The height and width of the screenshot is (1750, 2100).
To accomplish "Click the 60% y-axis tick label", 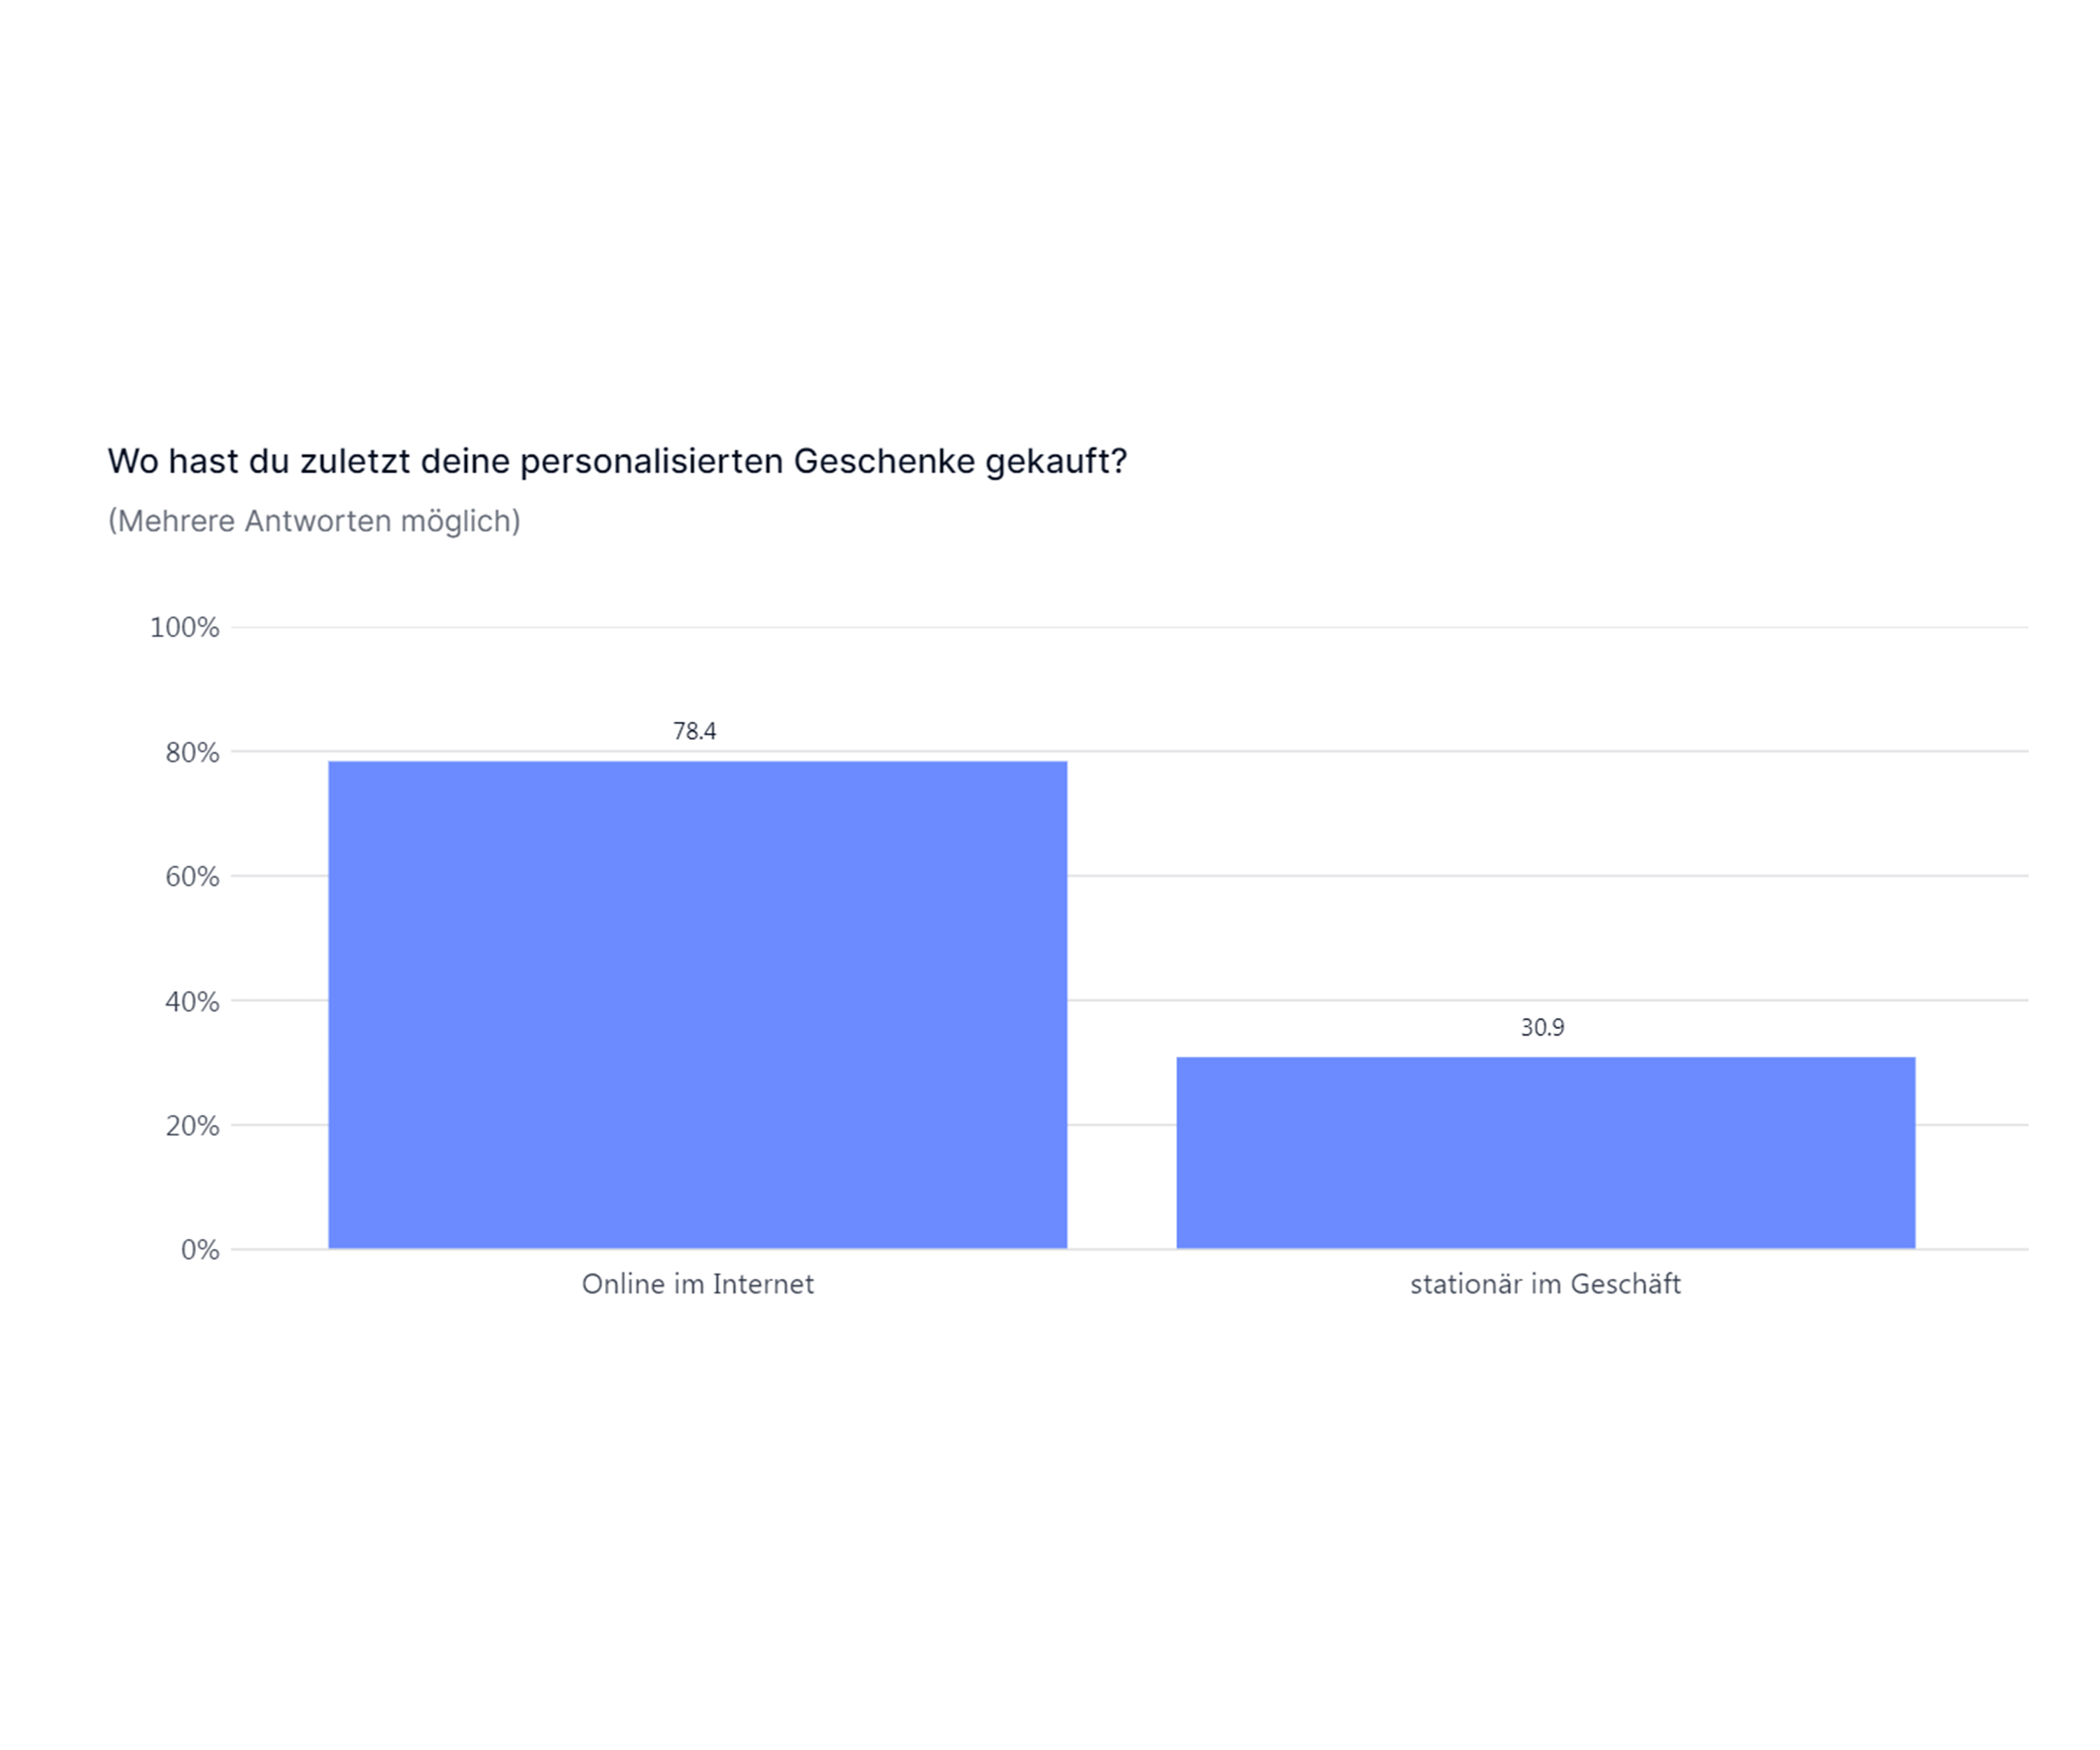I will coord(192,877).
